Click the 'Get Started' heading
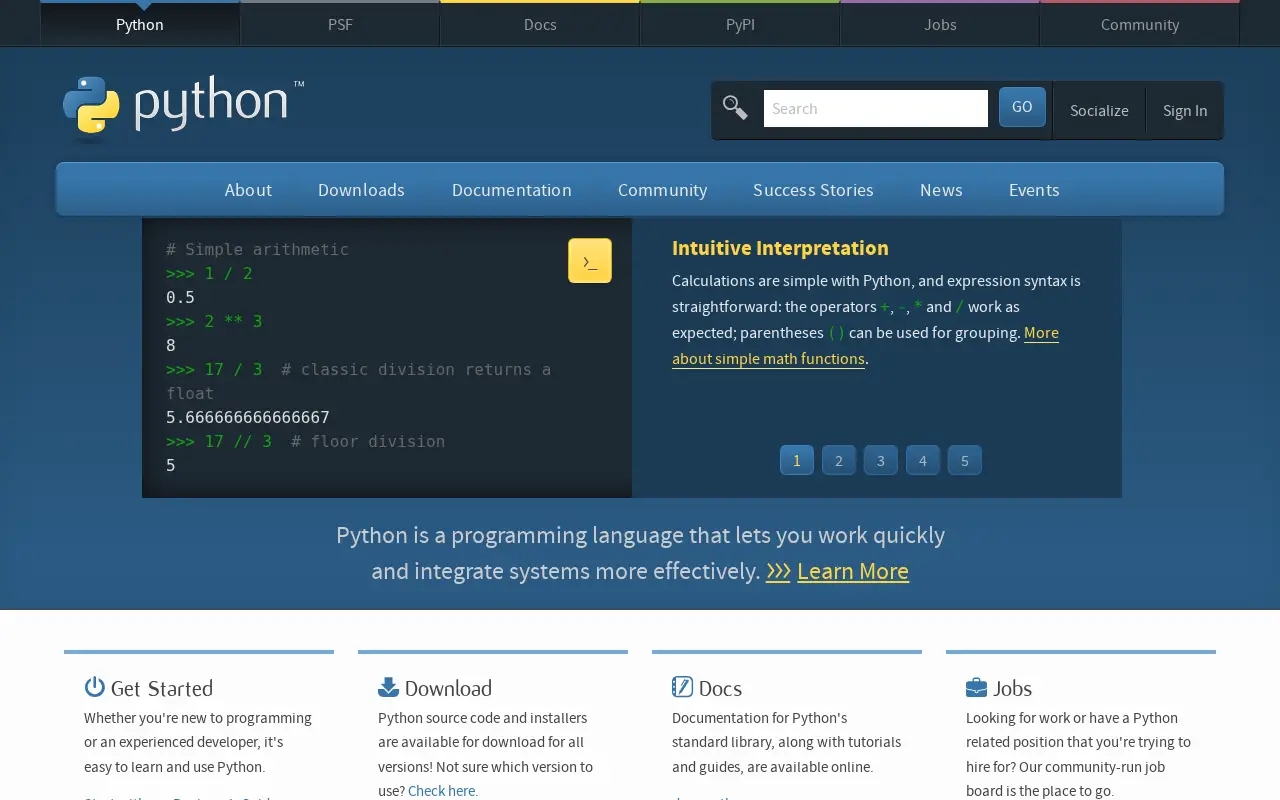This screenshot has height=800, width=1280. (x=162, y=688)
